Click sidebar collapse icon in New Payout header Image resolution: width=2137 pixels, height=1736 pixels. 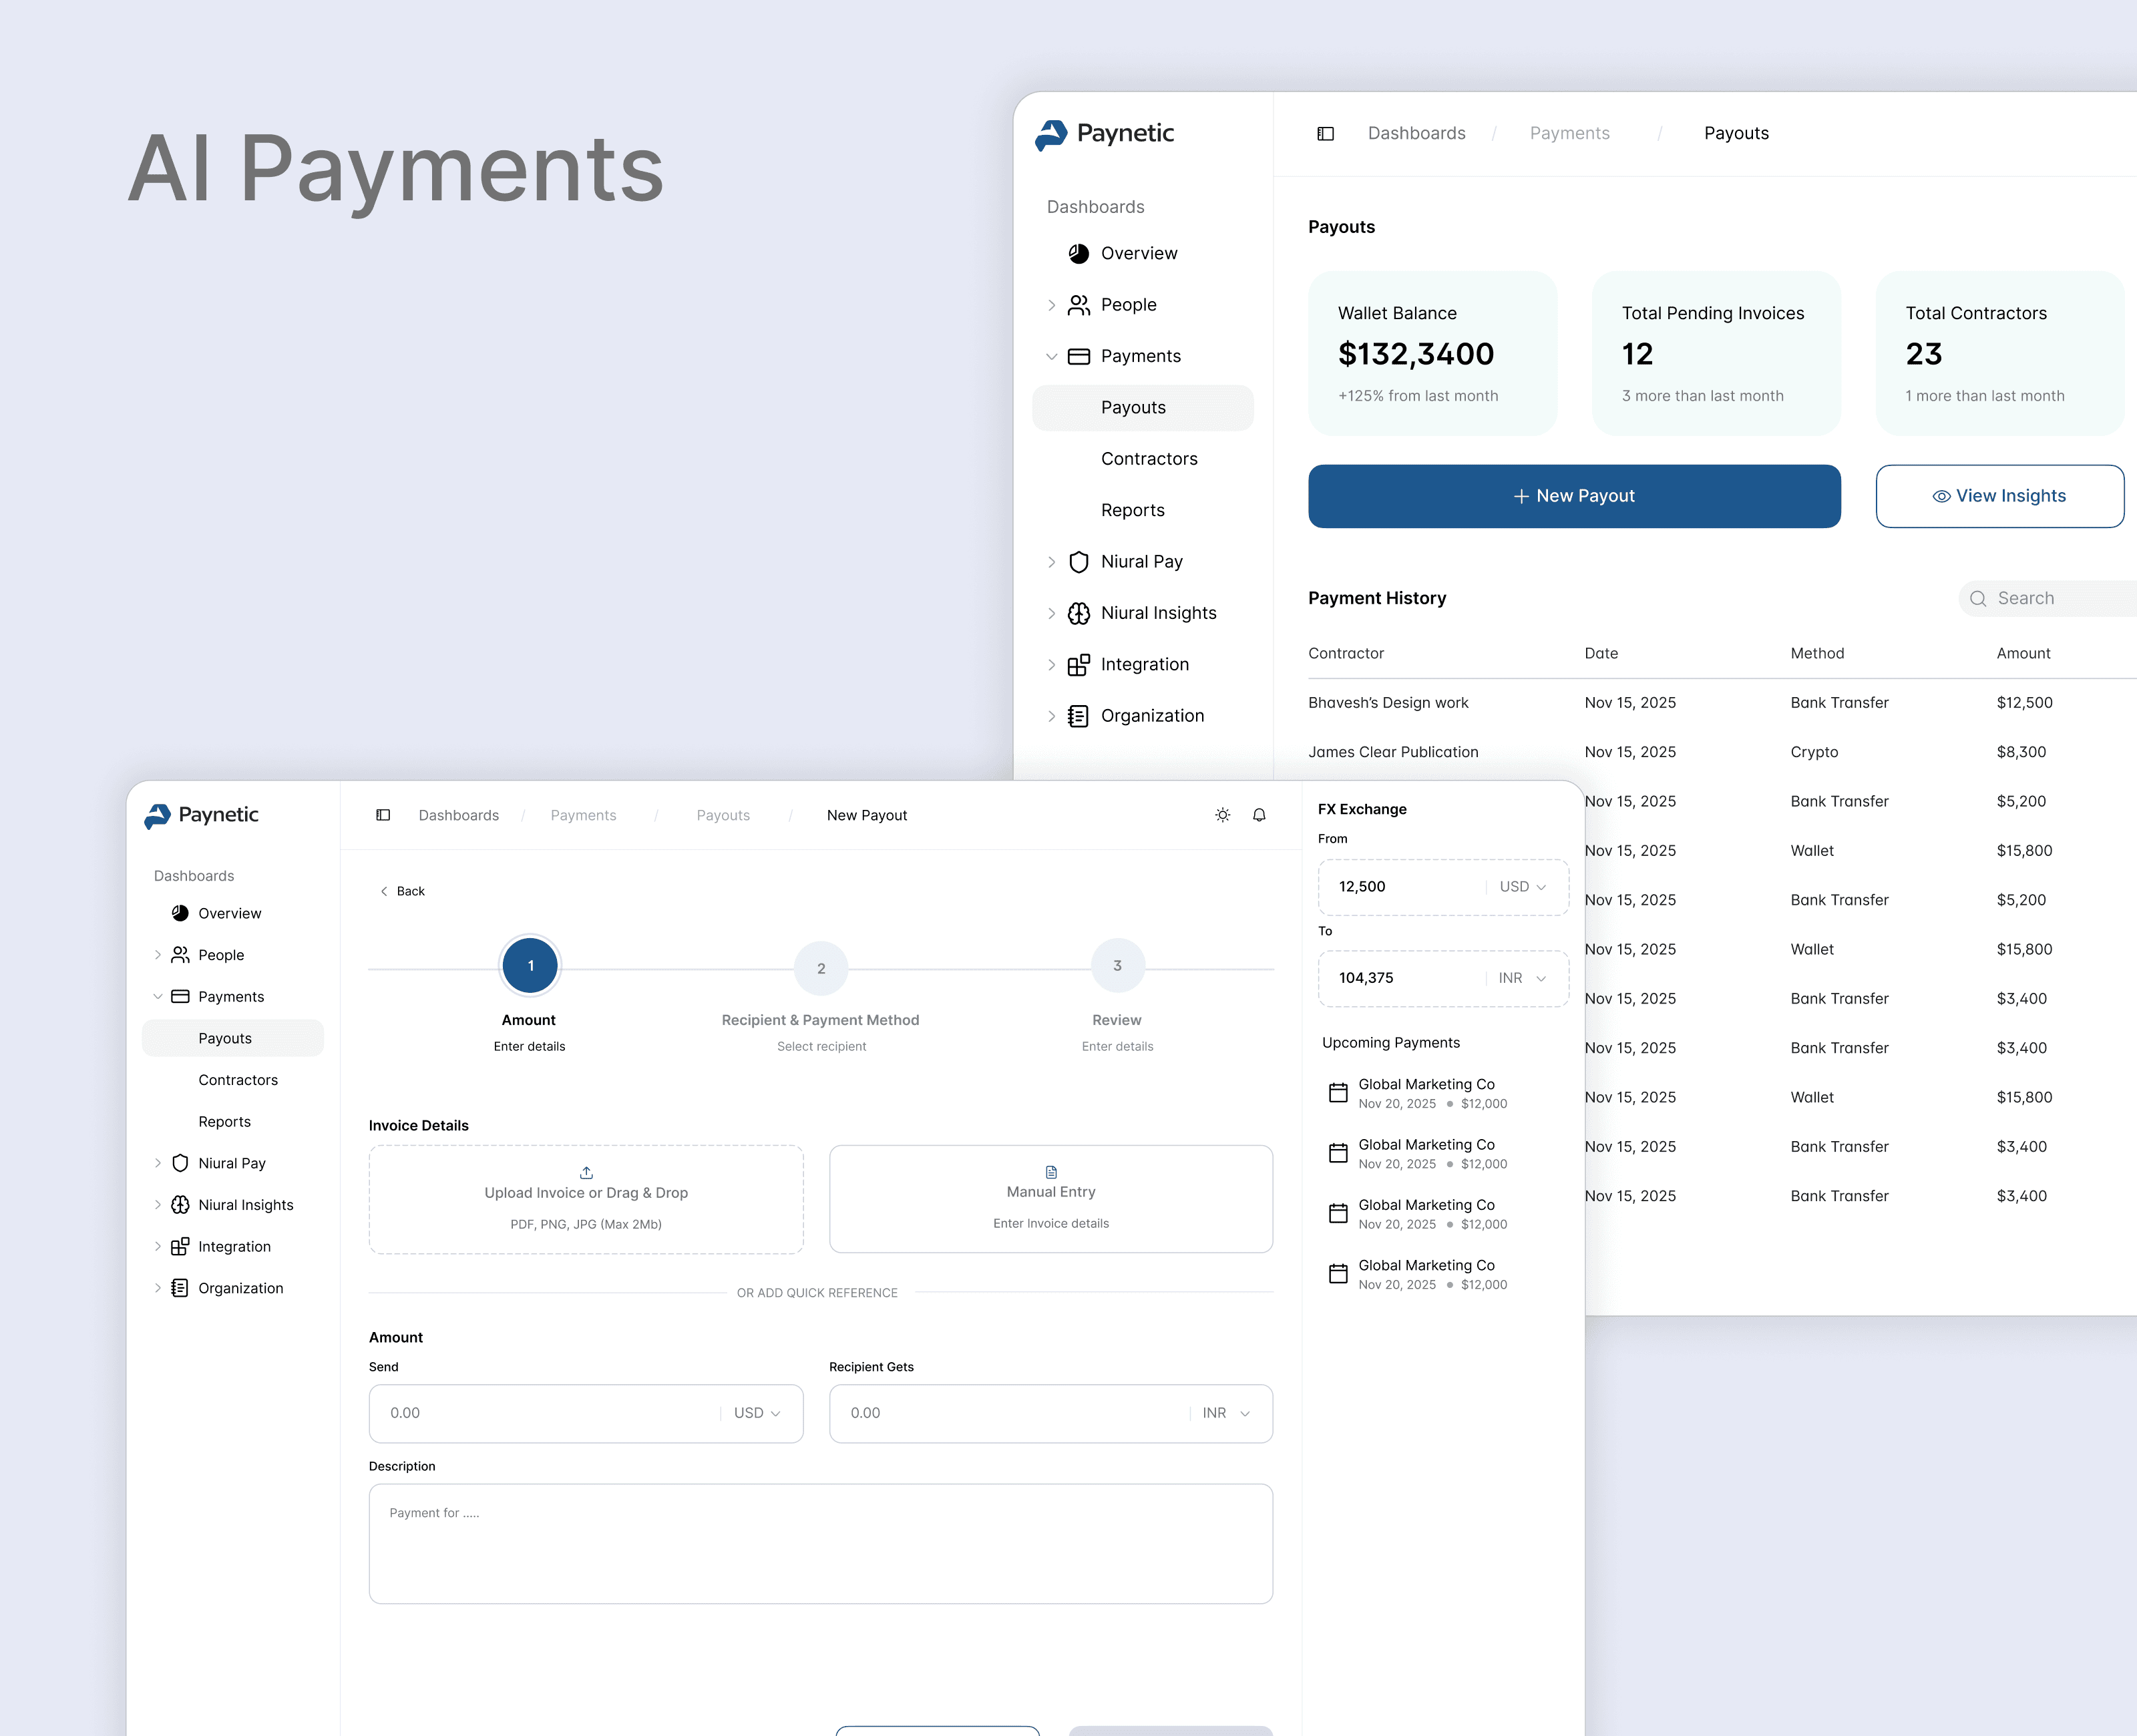coord(383,815)
